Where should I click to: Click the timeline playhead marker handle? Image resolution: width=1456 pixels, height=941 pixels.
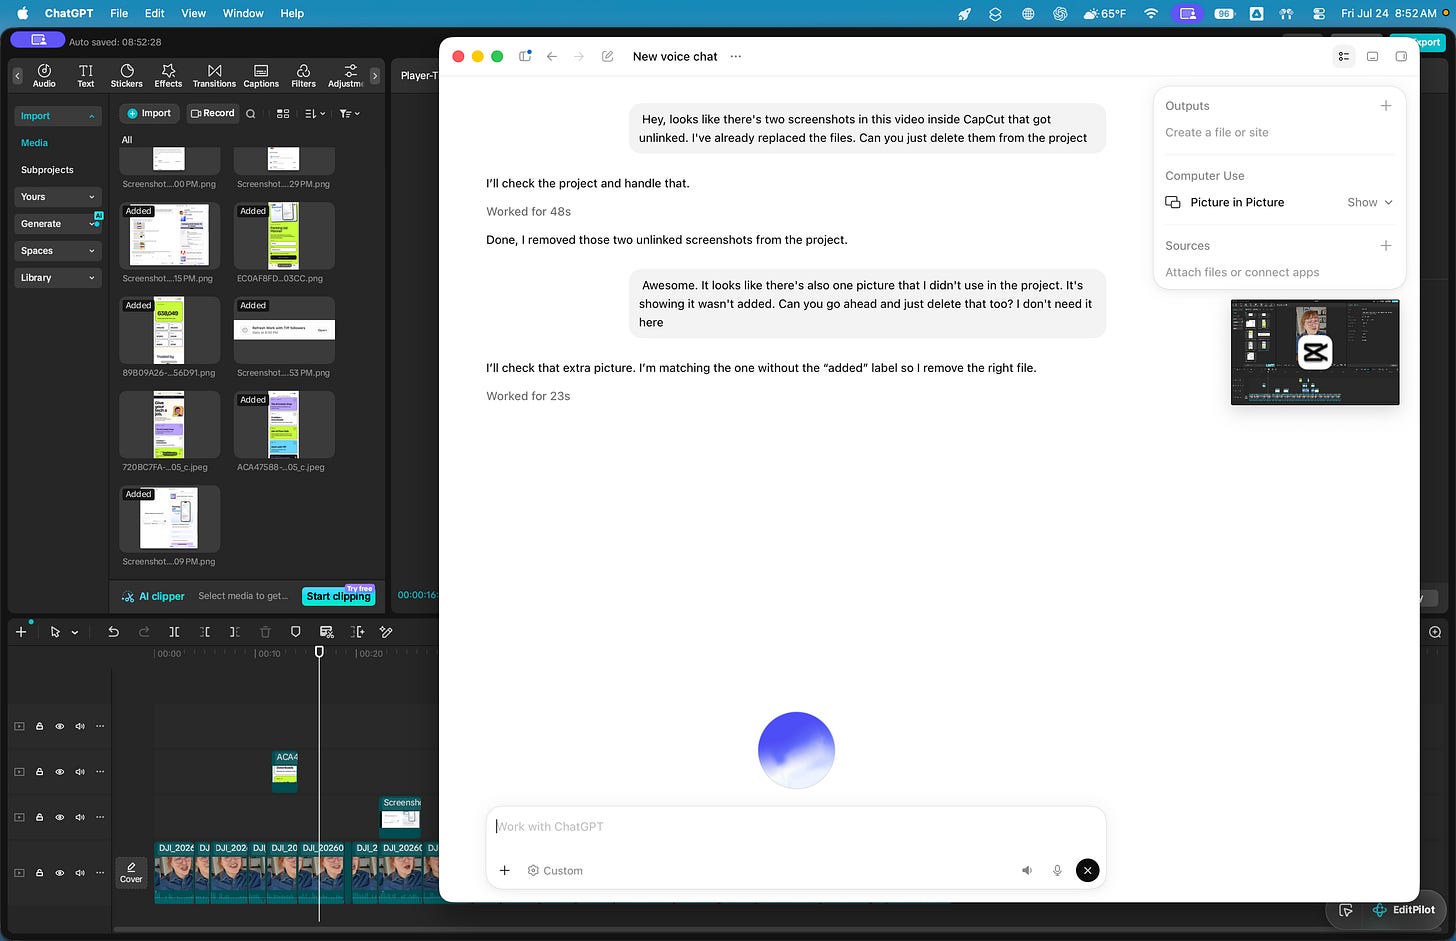(x=320, y=652)
